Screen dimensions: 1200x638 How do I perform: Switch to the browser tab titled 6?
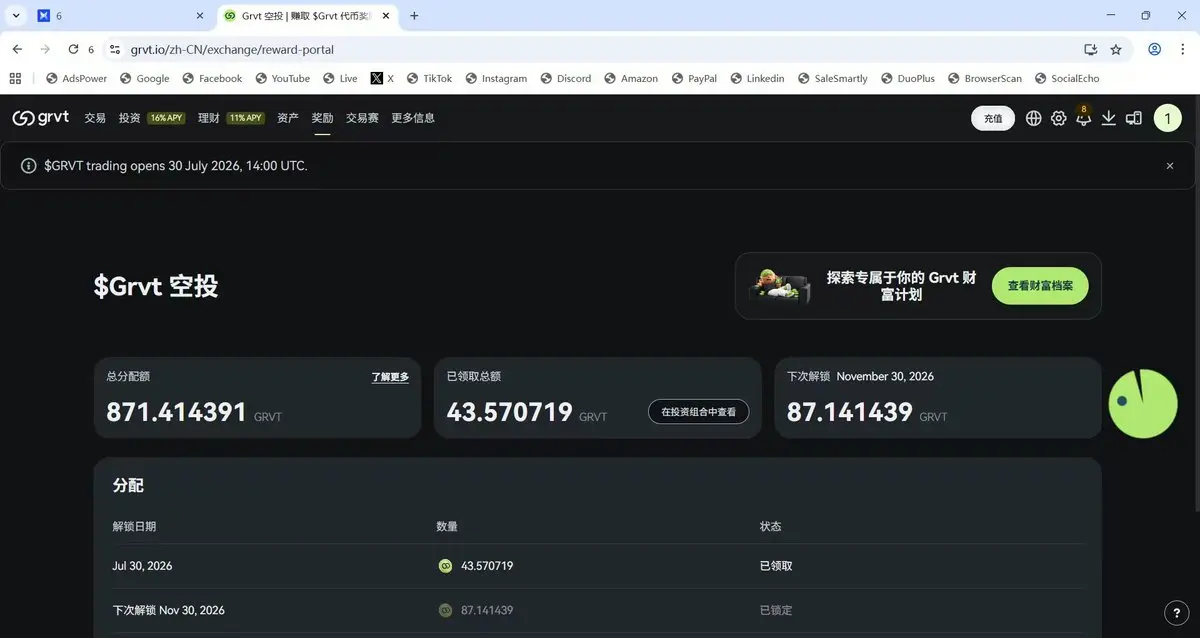[120, 16]
